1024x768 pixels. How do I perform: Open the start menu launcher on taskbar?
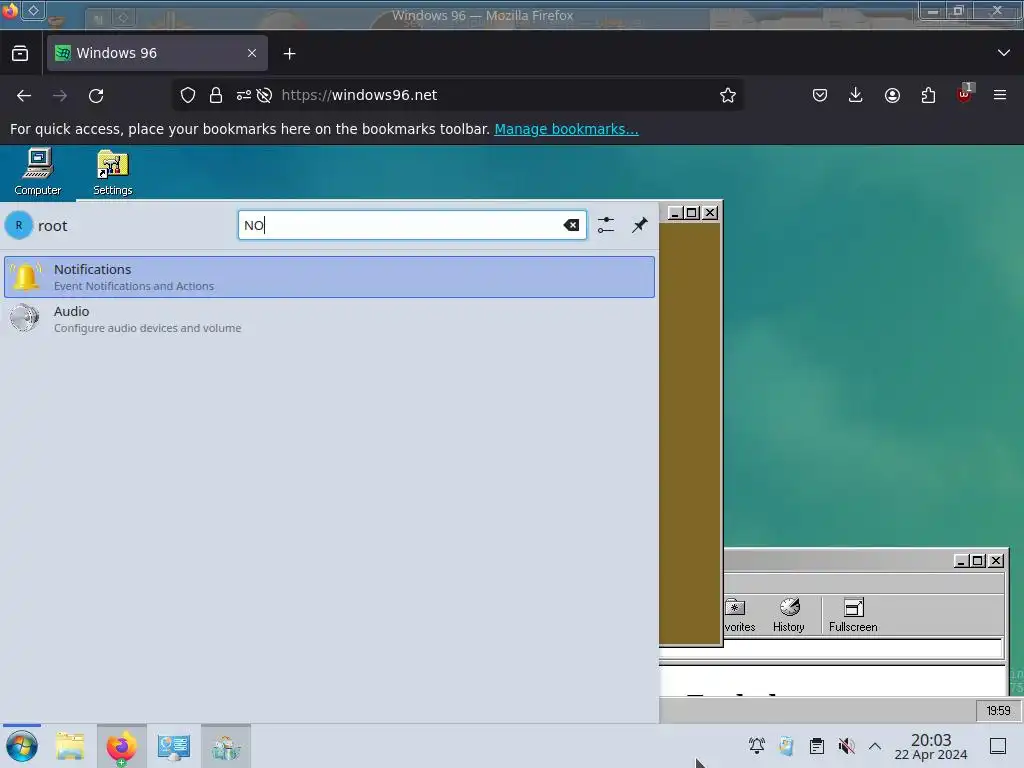[x=22, y=746]
